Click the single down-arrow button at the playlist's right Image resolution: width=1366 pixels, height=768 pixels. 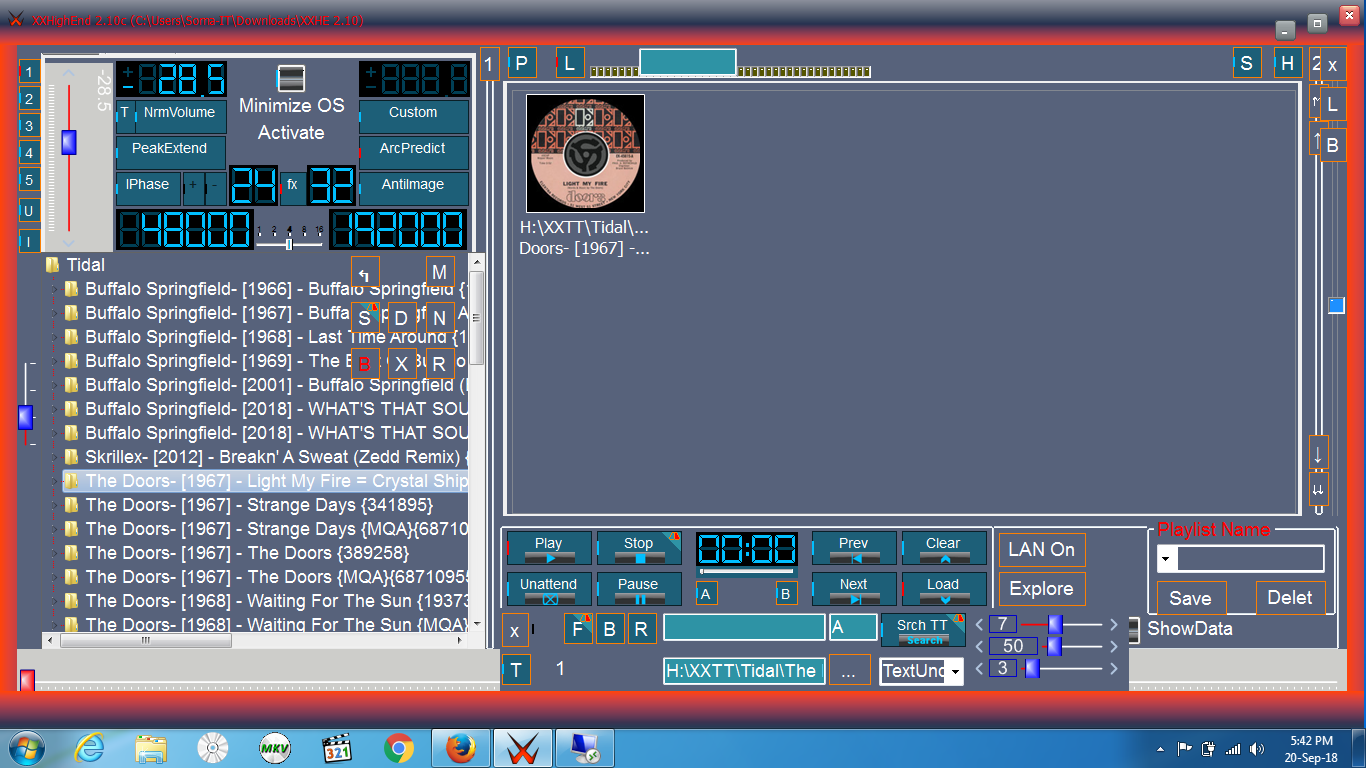pos(1318,453)
